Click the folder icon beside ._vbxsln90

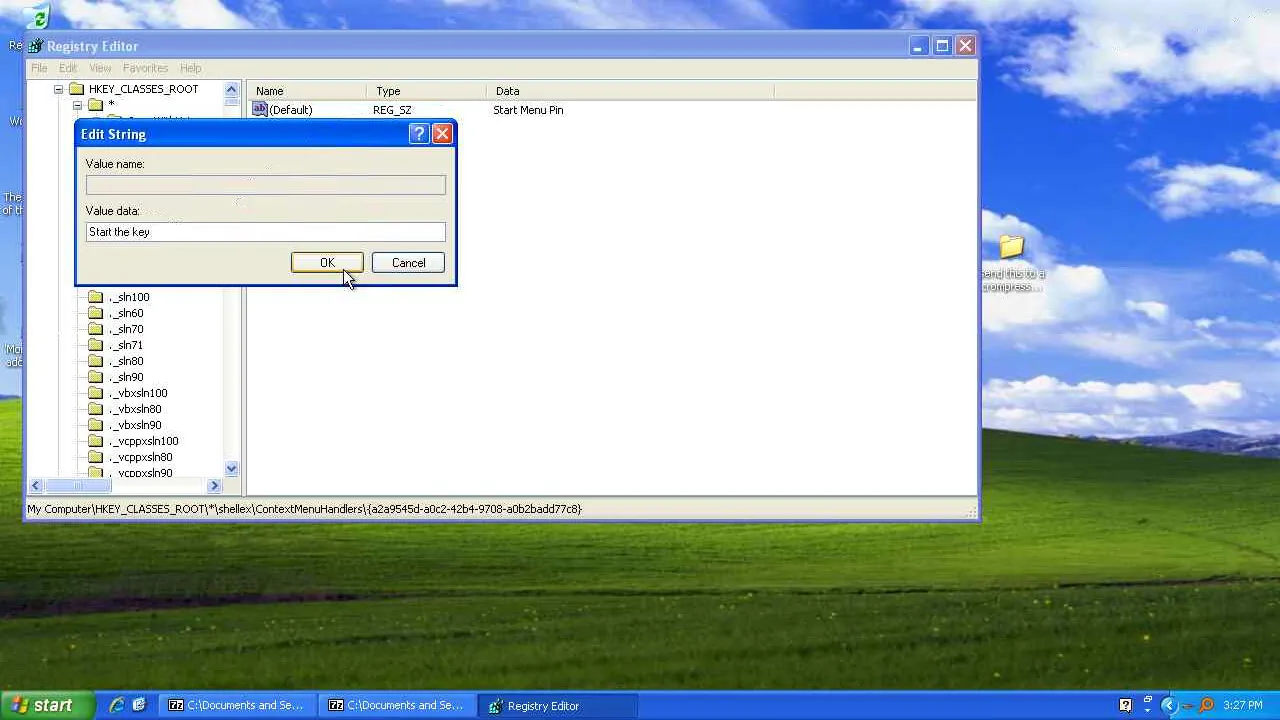click(x=96, y=425)
